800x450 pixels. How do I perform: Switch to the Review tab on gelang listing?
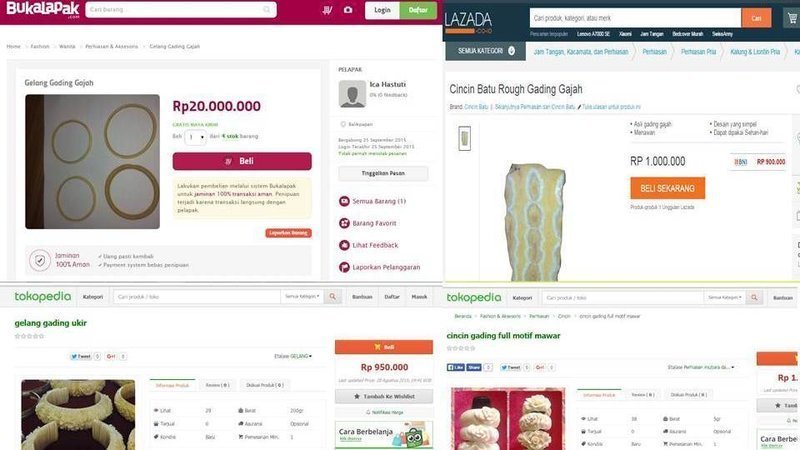tap(217, 385)
